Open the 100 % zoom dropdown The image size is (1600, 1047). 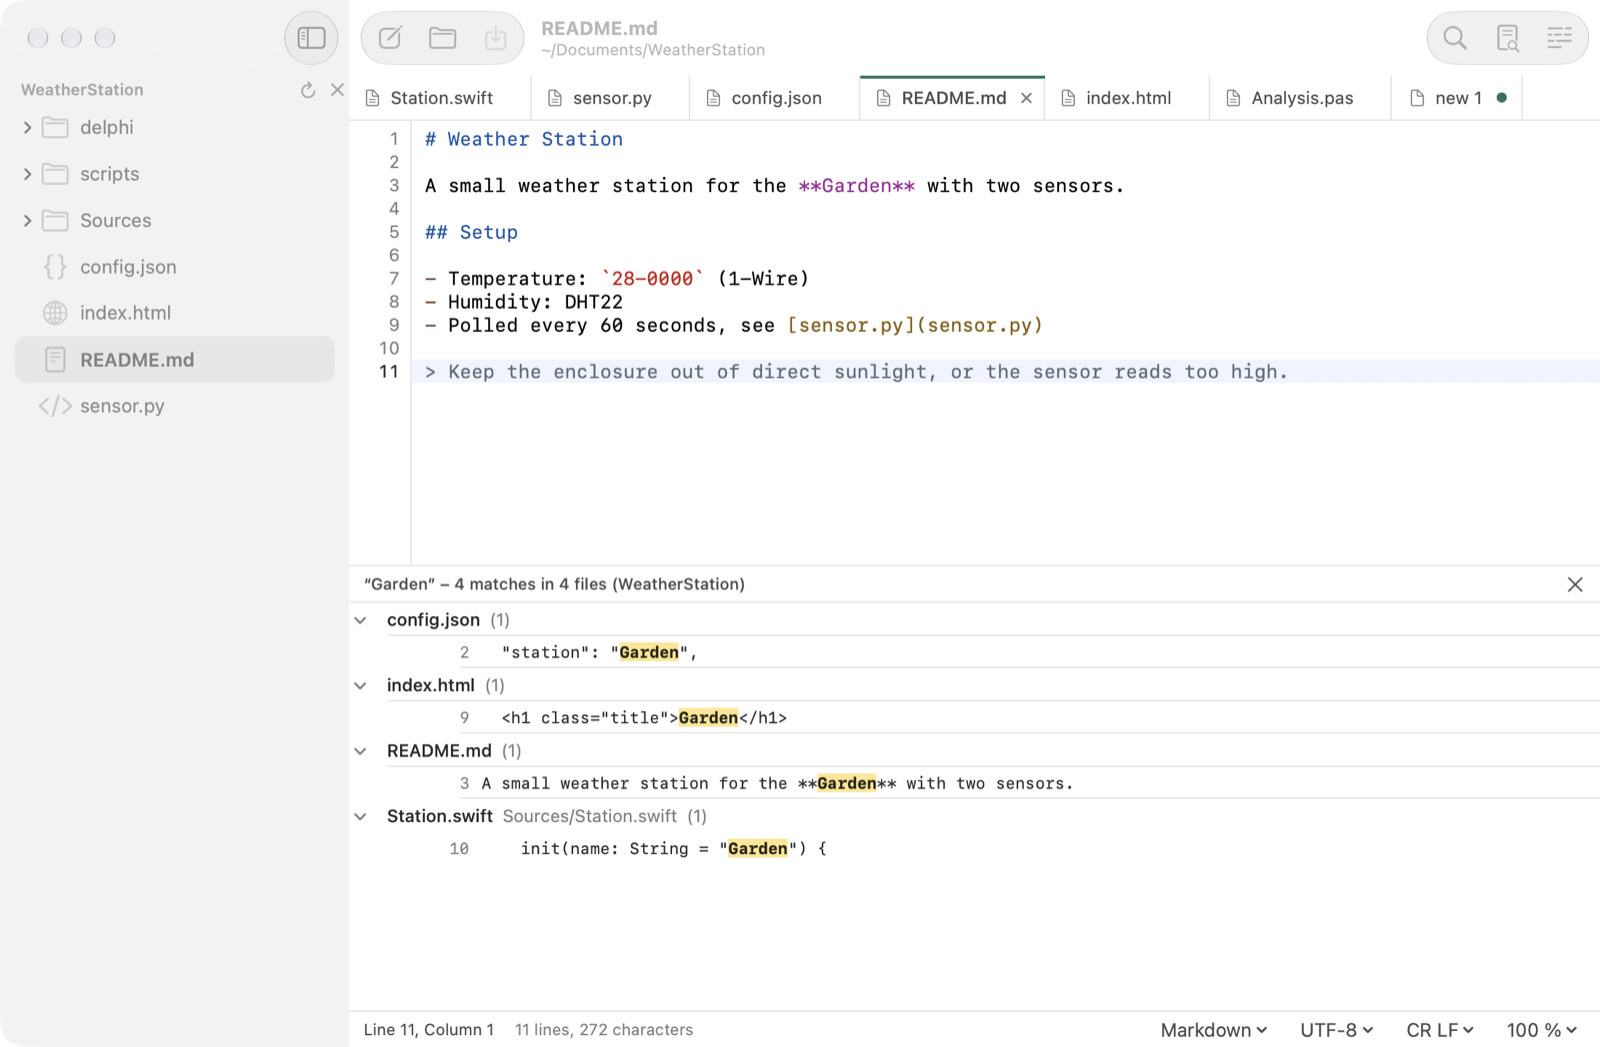pos(1542,1030)
